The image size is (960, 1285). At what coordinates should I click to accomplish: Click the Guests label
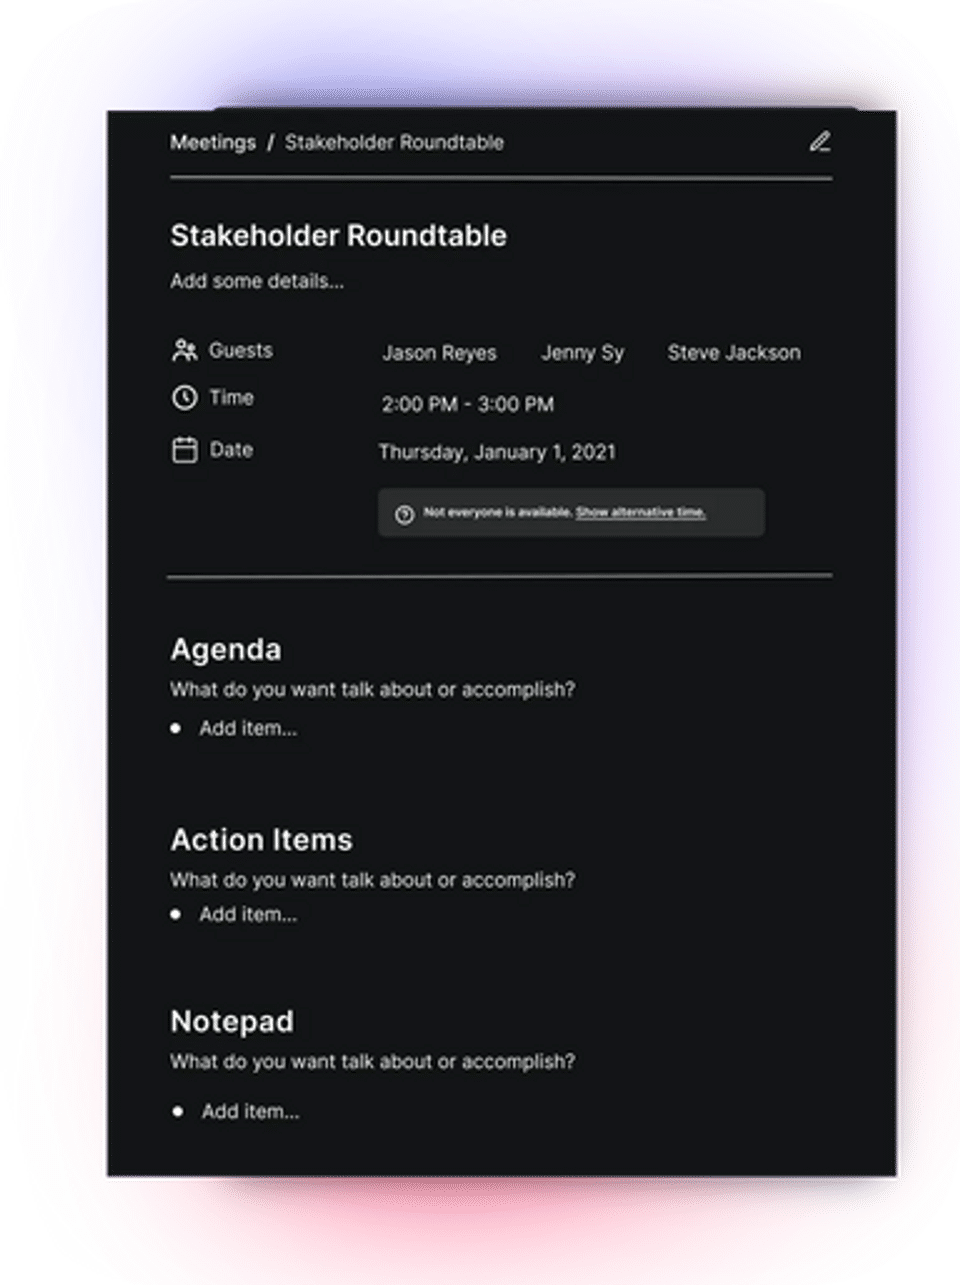[x=241, y=351]
